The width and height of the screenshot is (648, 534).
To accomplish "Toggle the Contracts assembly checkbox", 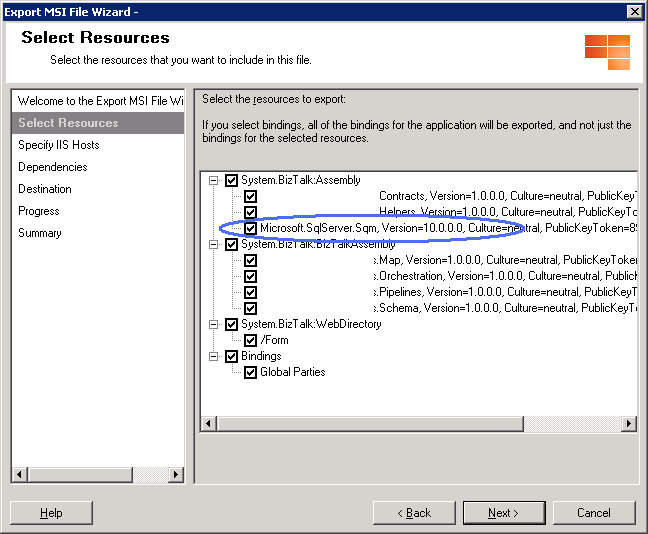I will 251,196.
